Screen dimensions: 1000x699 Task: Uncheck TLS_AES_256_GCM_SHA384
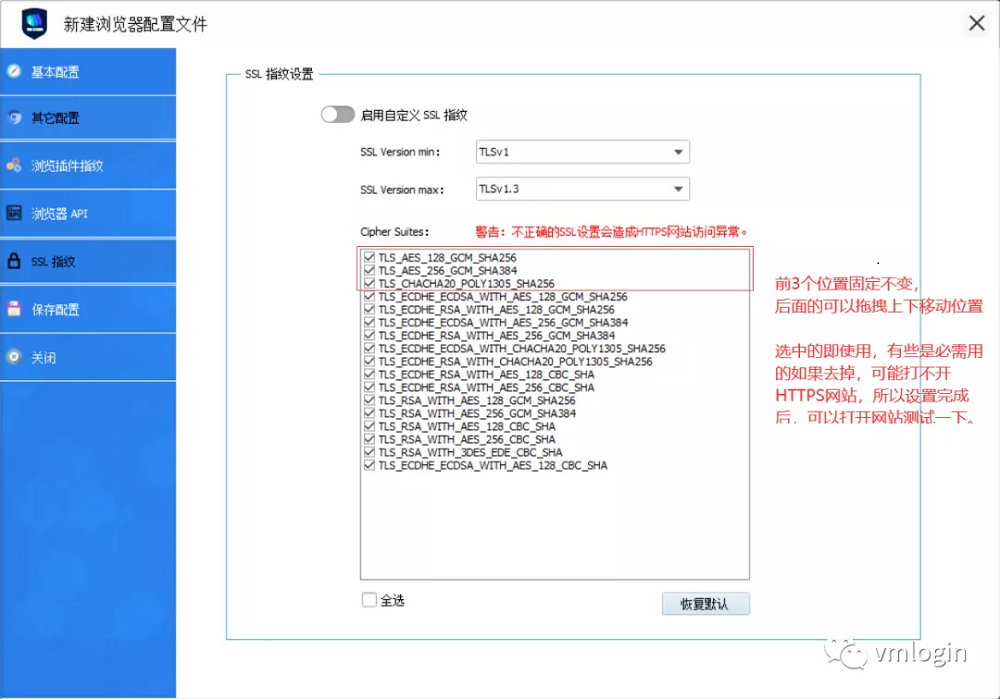(369, 270)
